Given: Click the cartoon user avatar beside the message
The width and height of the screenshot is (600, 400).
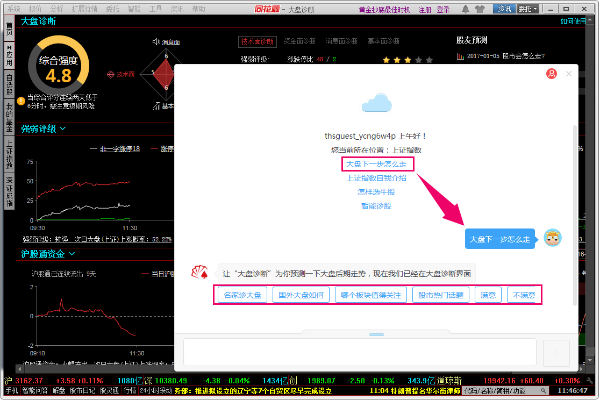Looking at the screenshot, I should click(x=553, y=238).
